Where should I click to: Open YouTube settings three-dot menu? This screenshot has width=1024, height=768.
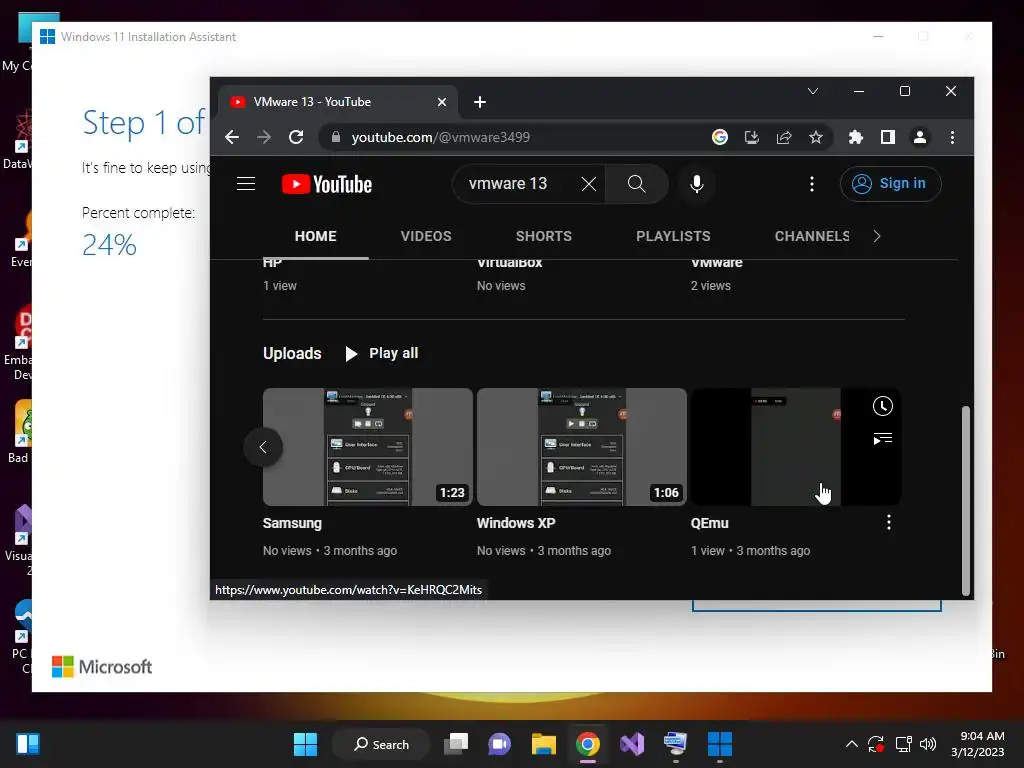click(812, 184)
